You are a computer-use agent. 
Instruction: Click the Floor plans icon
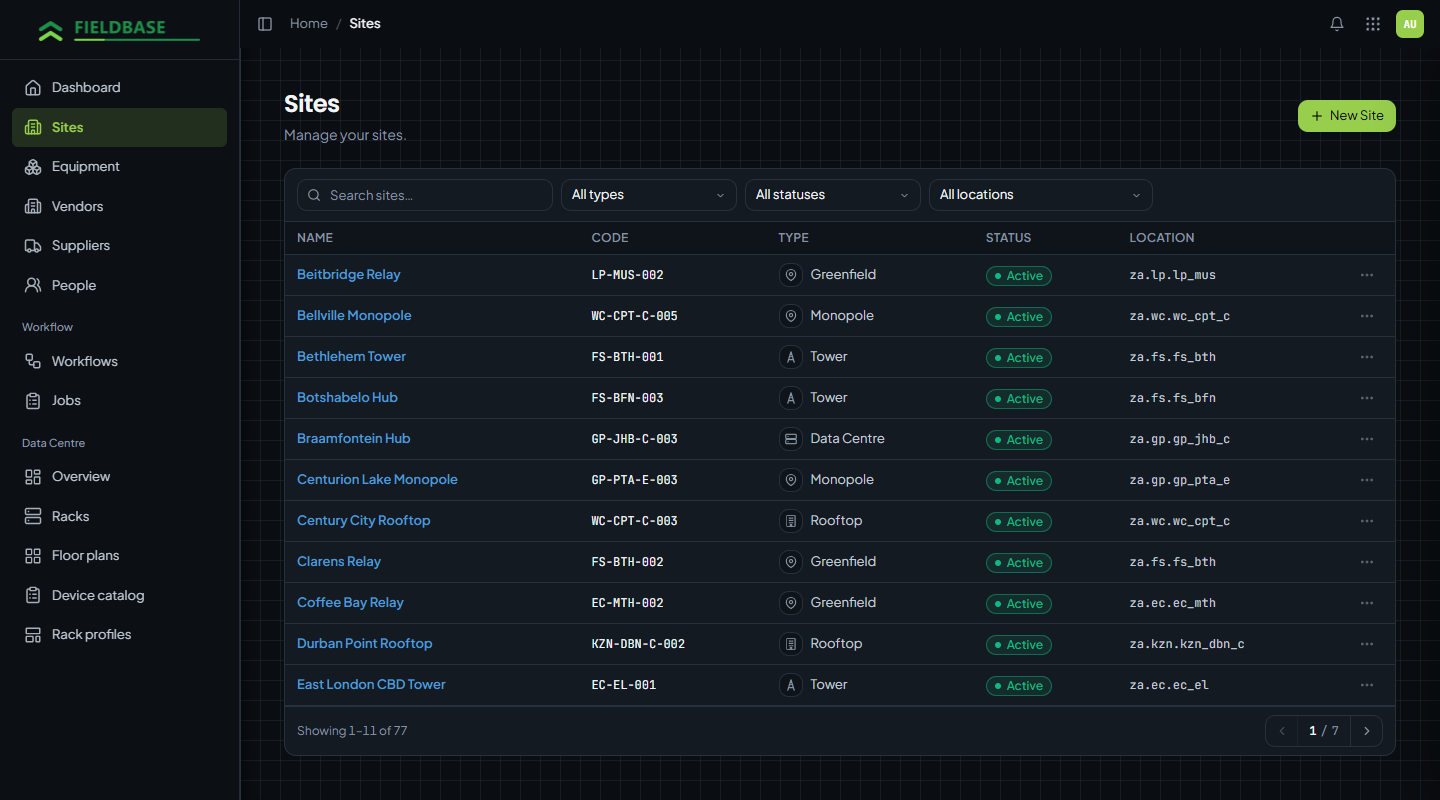33,556
